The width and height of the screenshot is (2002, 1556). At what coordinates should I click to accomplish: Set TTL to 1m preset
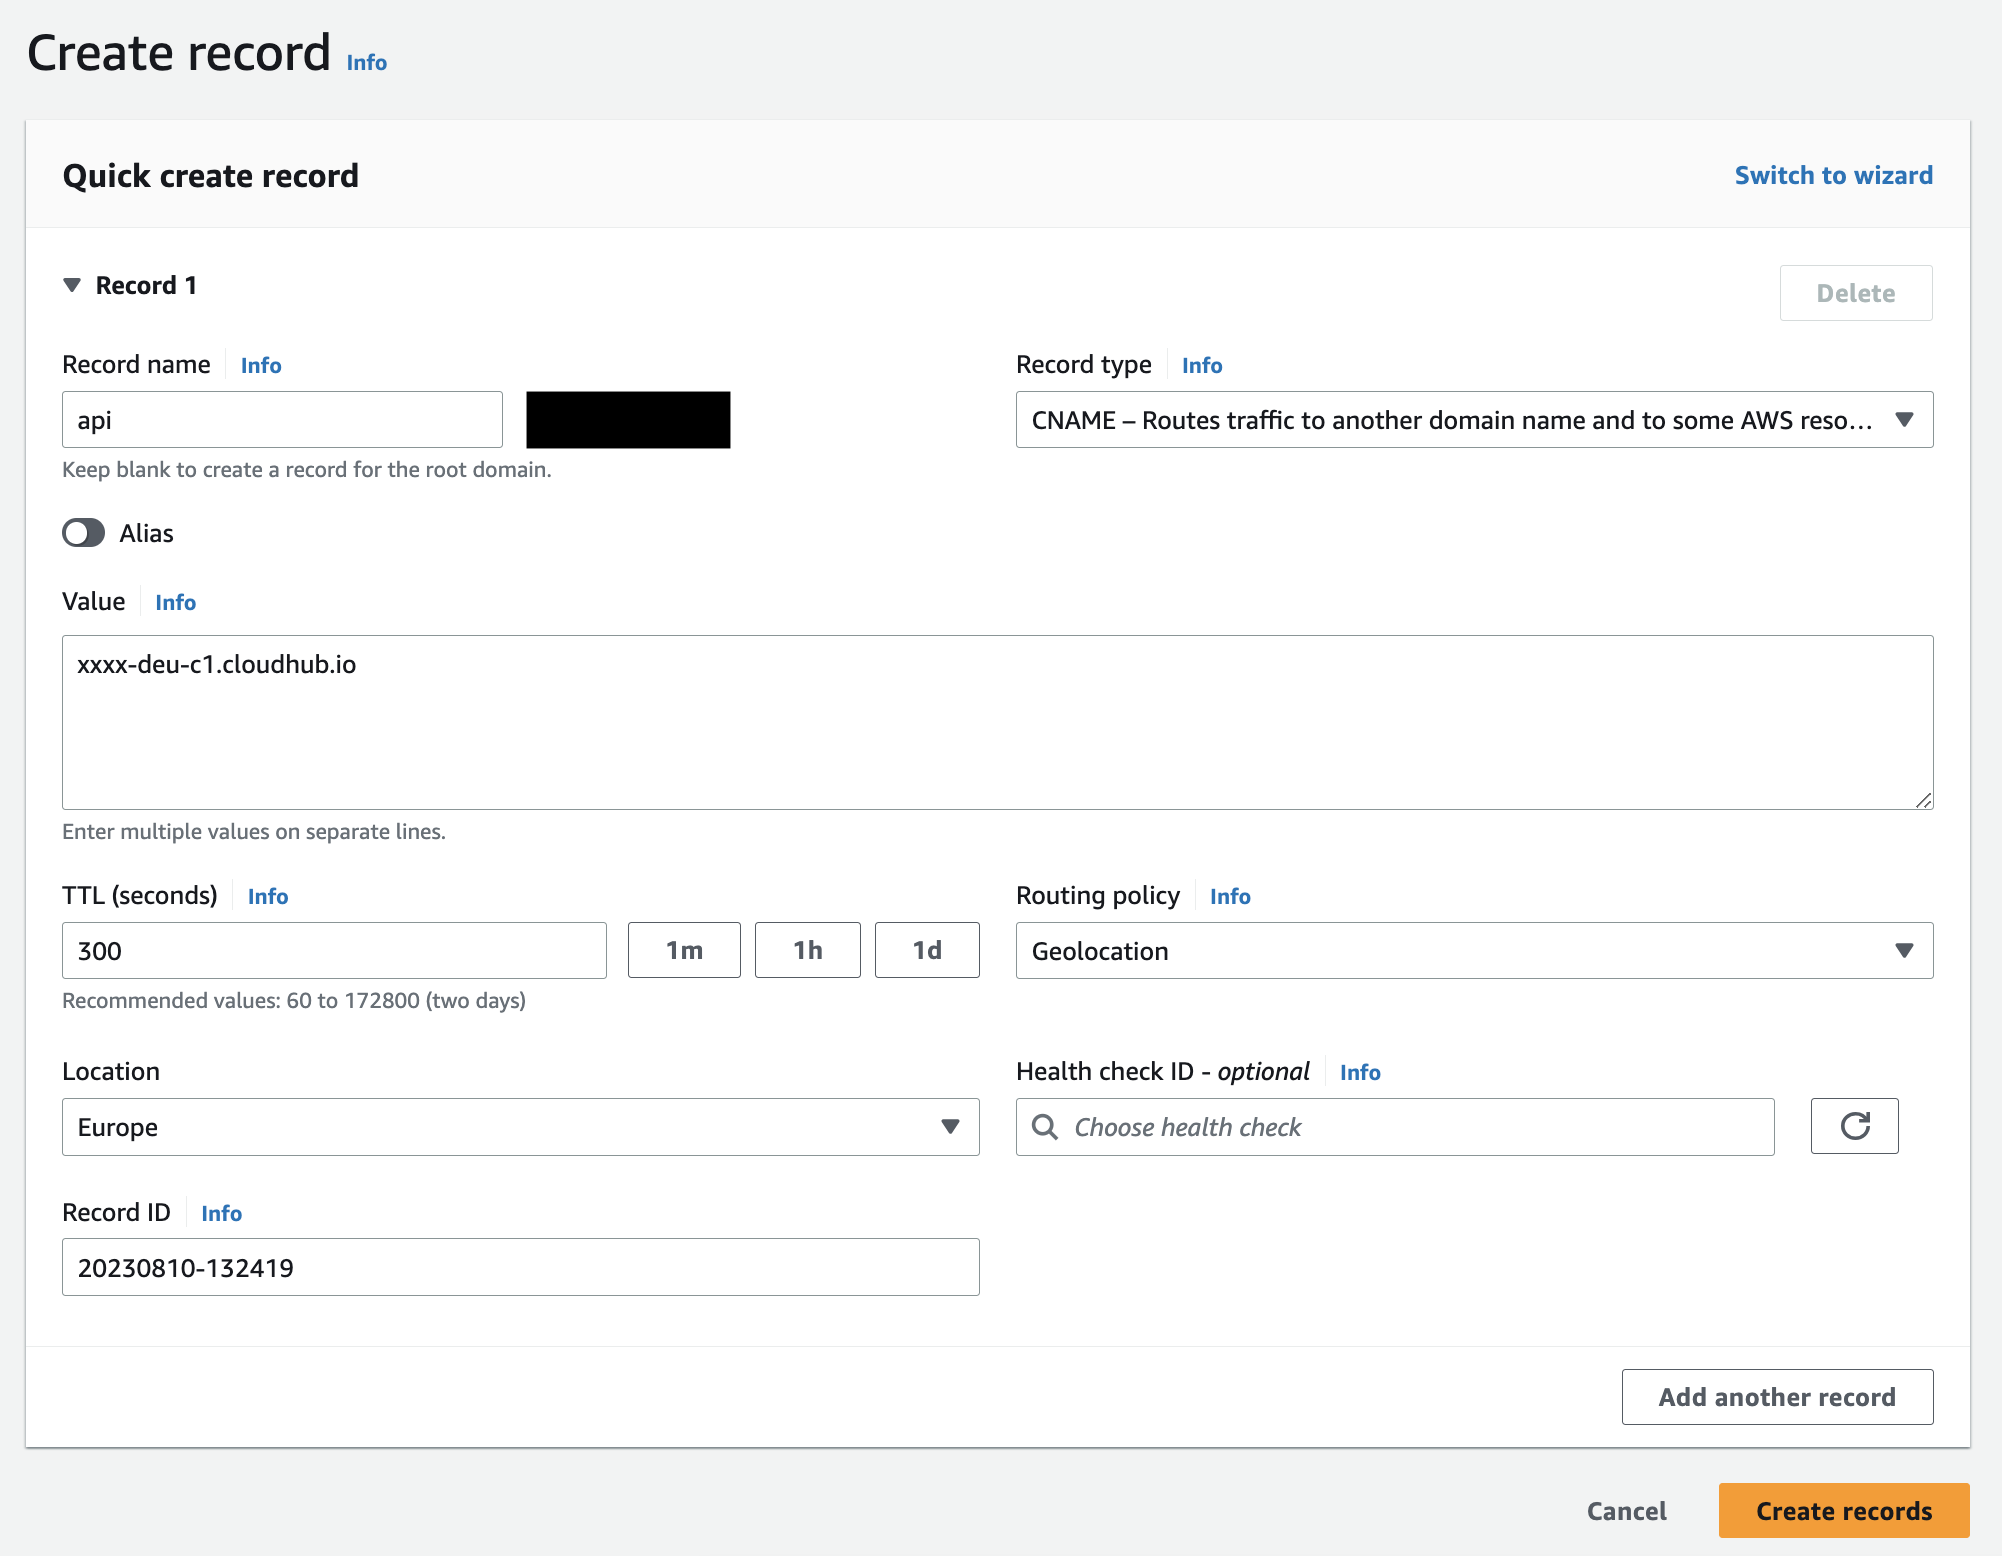(x=684, y=950)
